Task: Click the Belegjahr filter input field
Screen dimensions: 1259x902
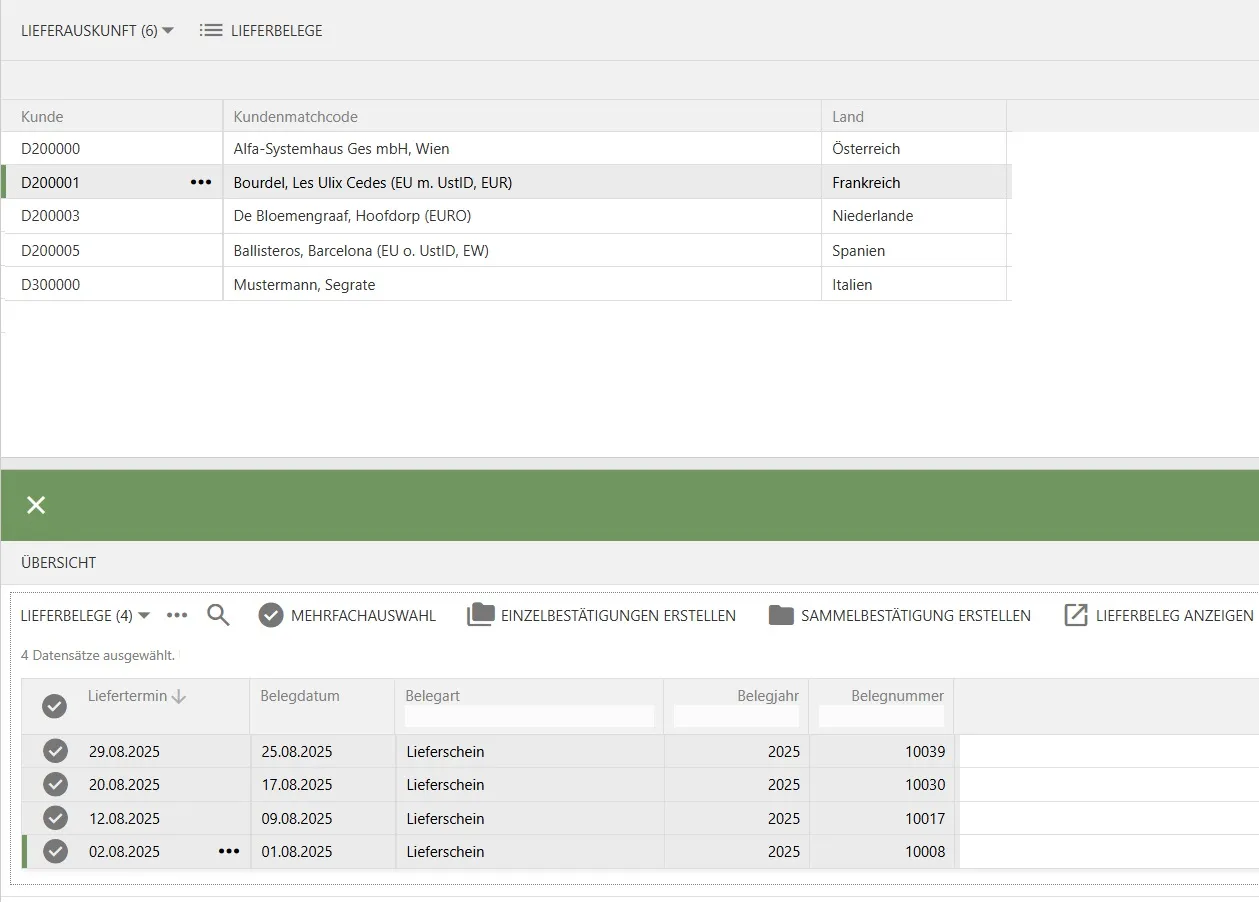Action: 736,716
